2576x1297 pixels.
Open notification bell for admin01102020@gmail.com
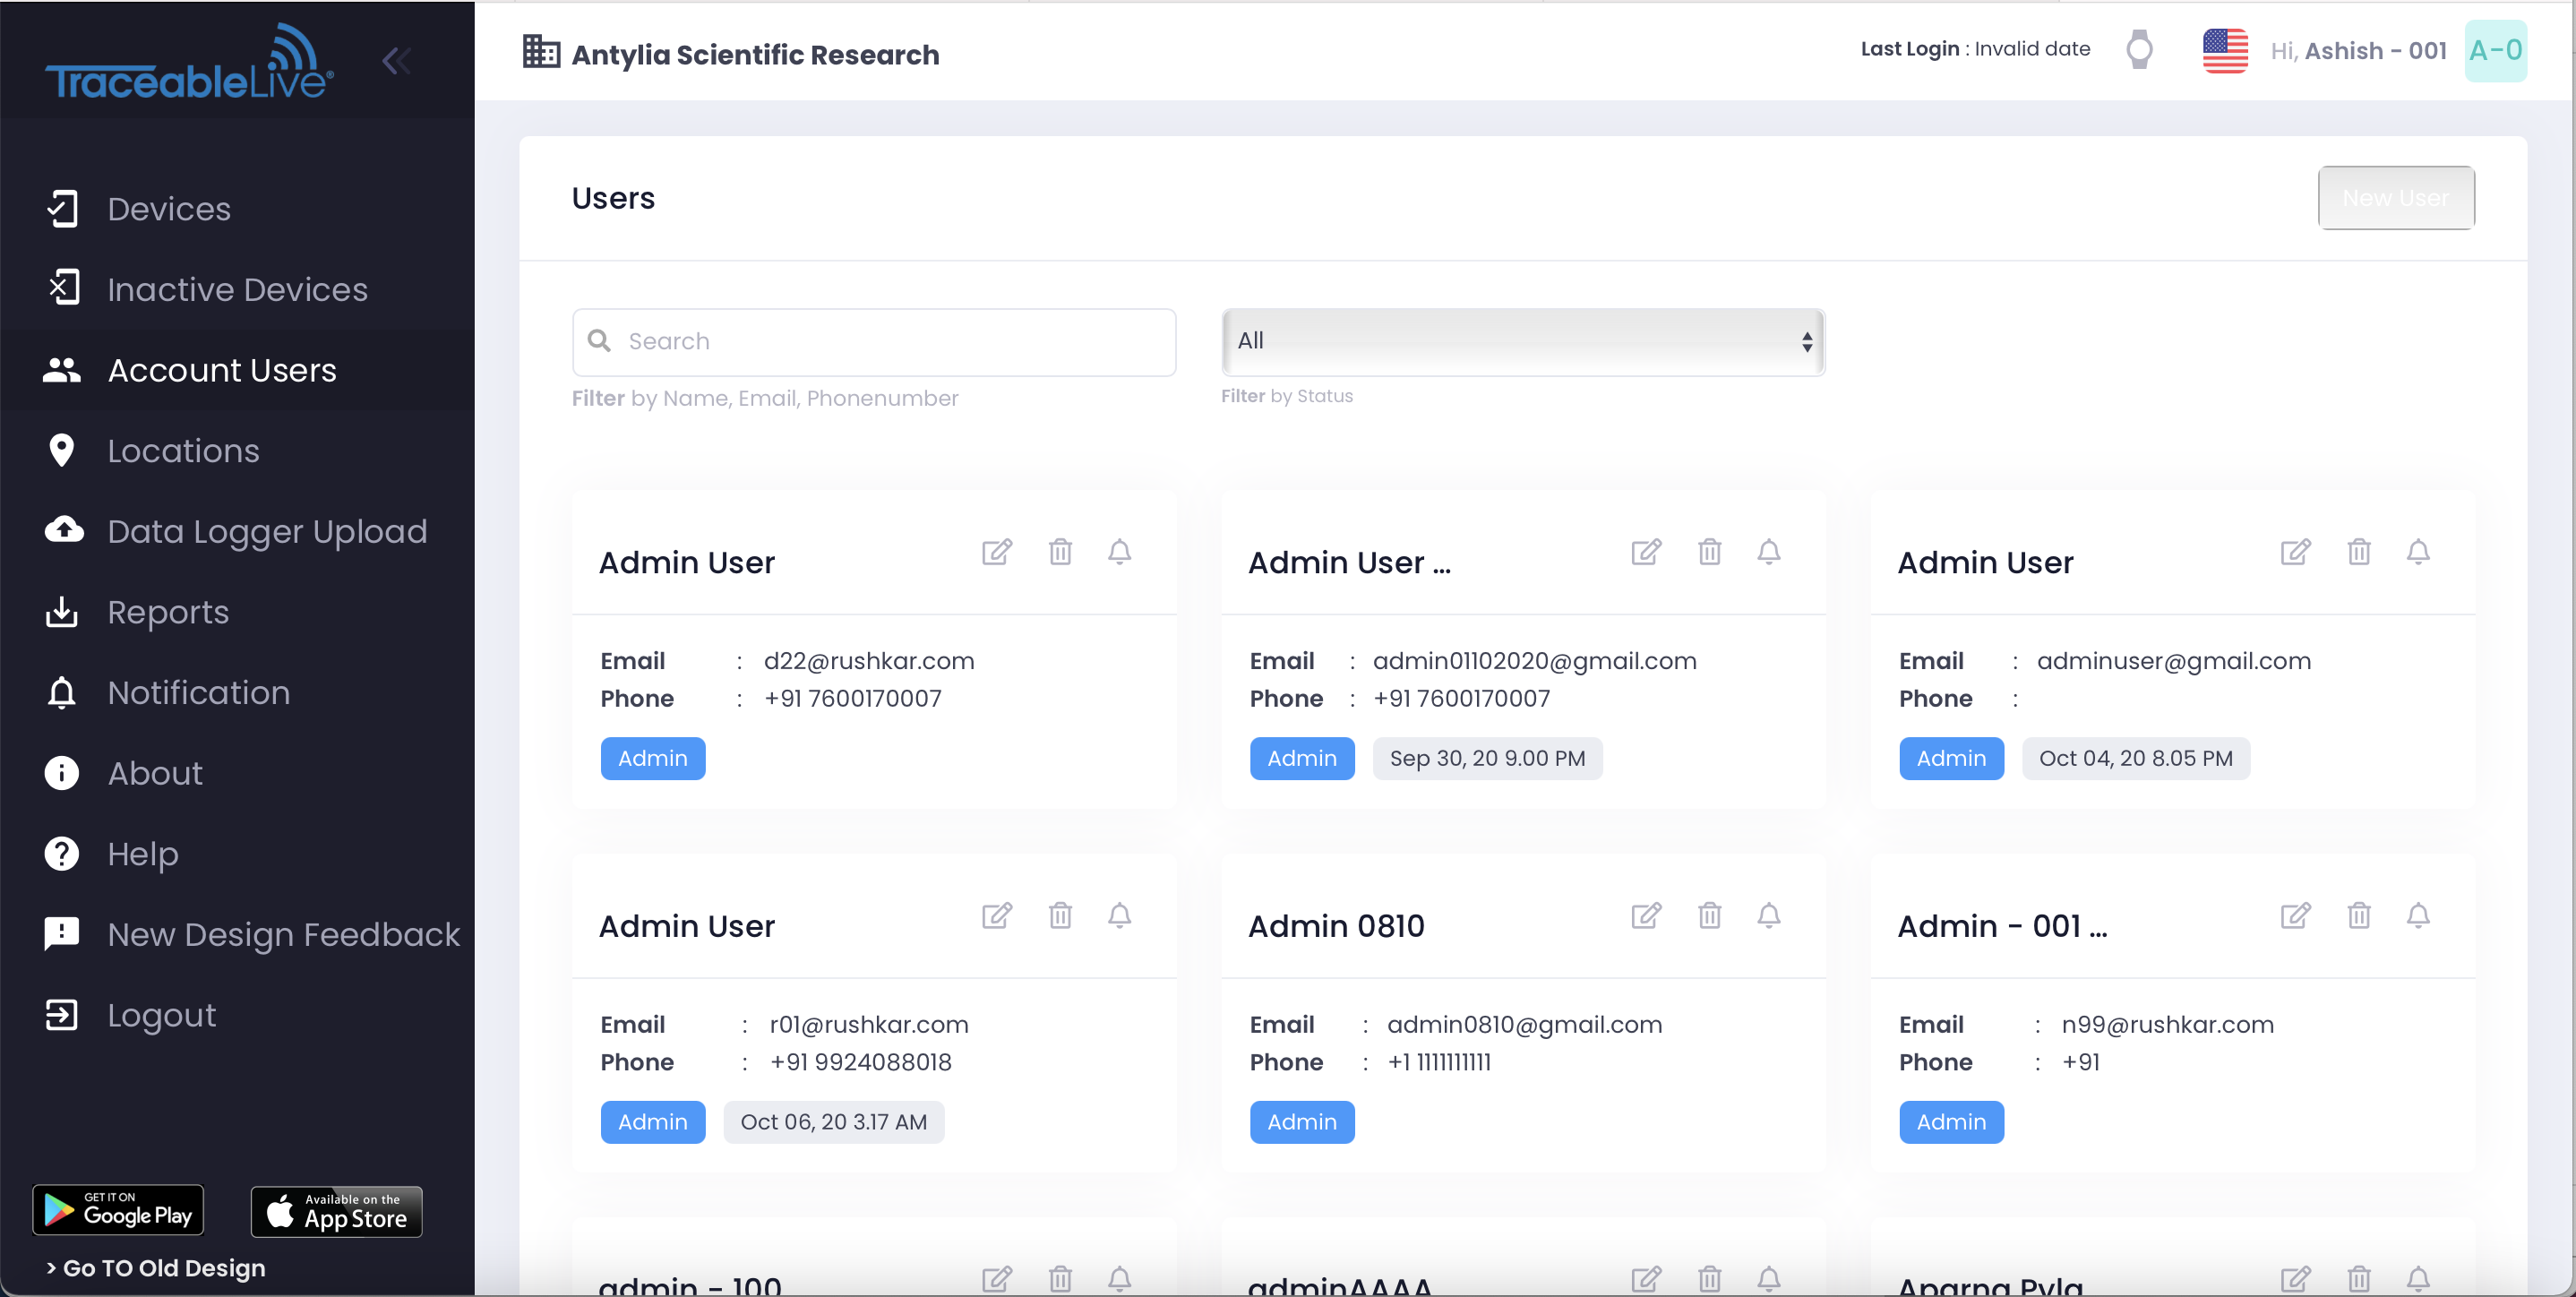point(1768,552)
